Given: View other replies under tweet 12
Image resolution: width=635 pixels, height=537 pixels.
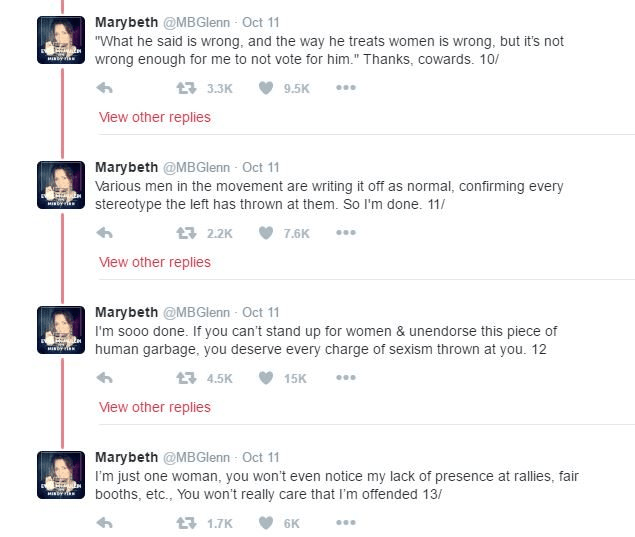Looking at the screenshot, I should tap(155, 407).
